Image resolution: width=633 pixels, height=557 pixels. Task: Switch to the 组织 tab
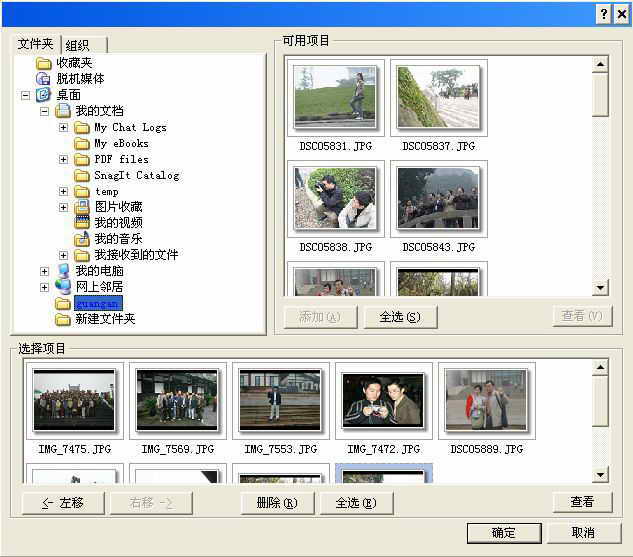pyautogui.click(x=78, y=45)
